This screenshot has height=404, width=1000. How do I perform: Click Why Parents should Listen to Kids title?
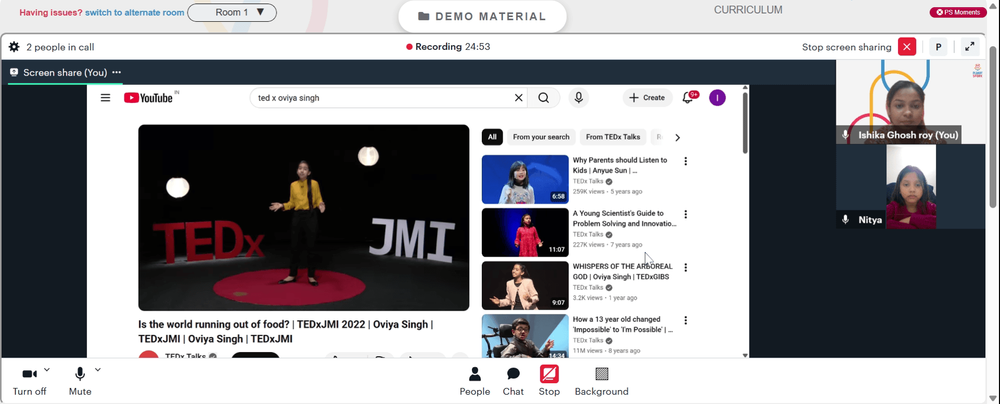coord(620,165)
